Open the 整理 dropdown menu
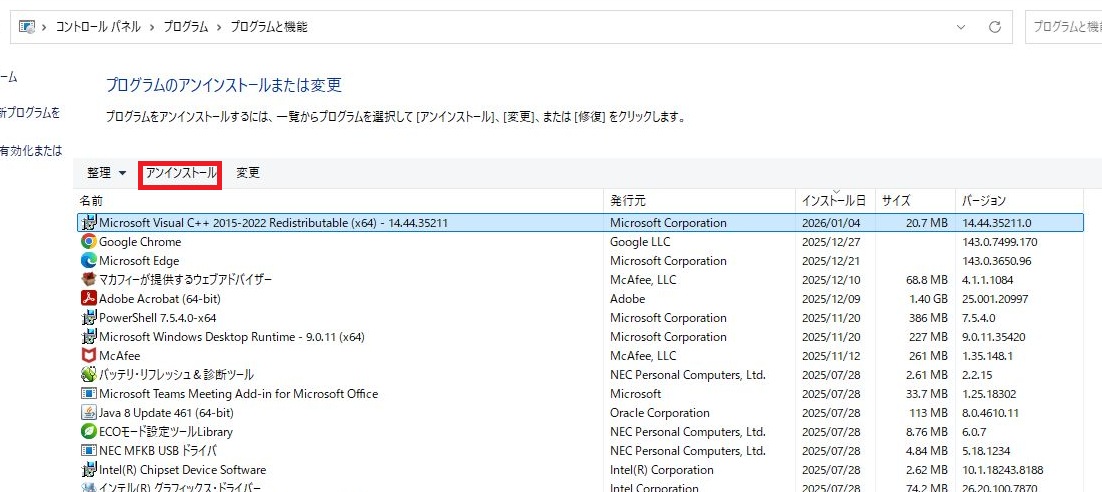Image resolution: width=1102 pixels, height=492 pixels. (107, 173)
